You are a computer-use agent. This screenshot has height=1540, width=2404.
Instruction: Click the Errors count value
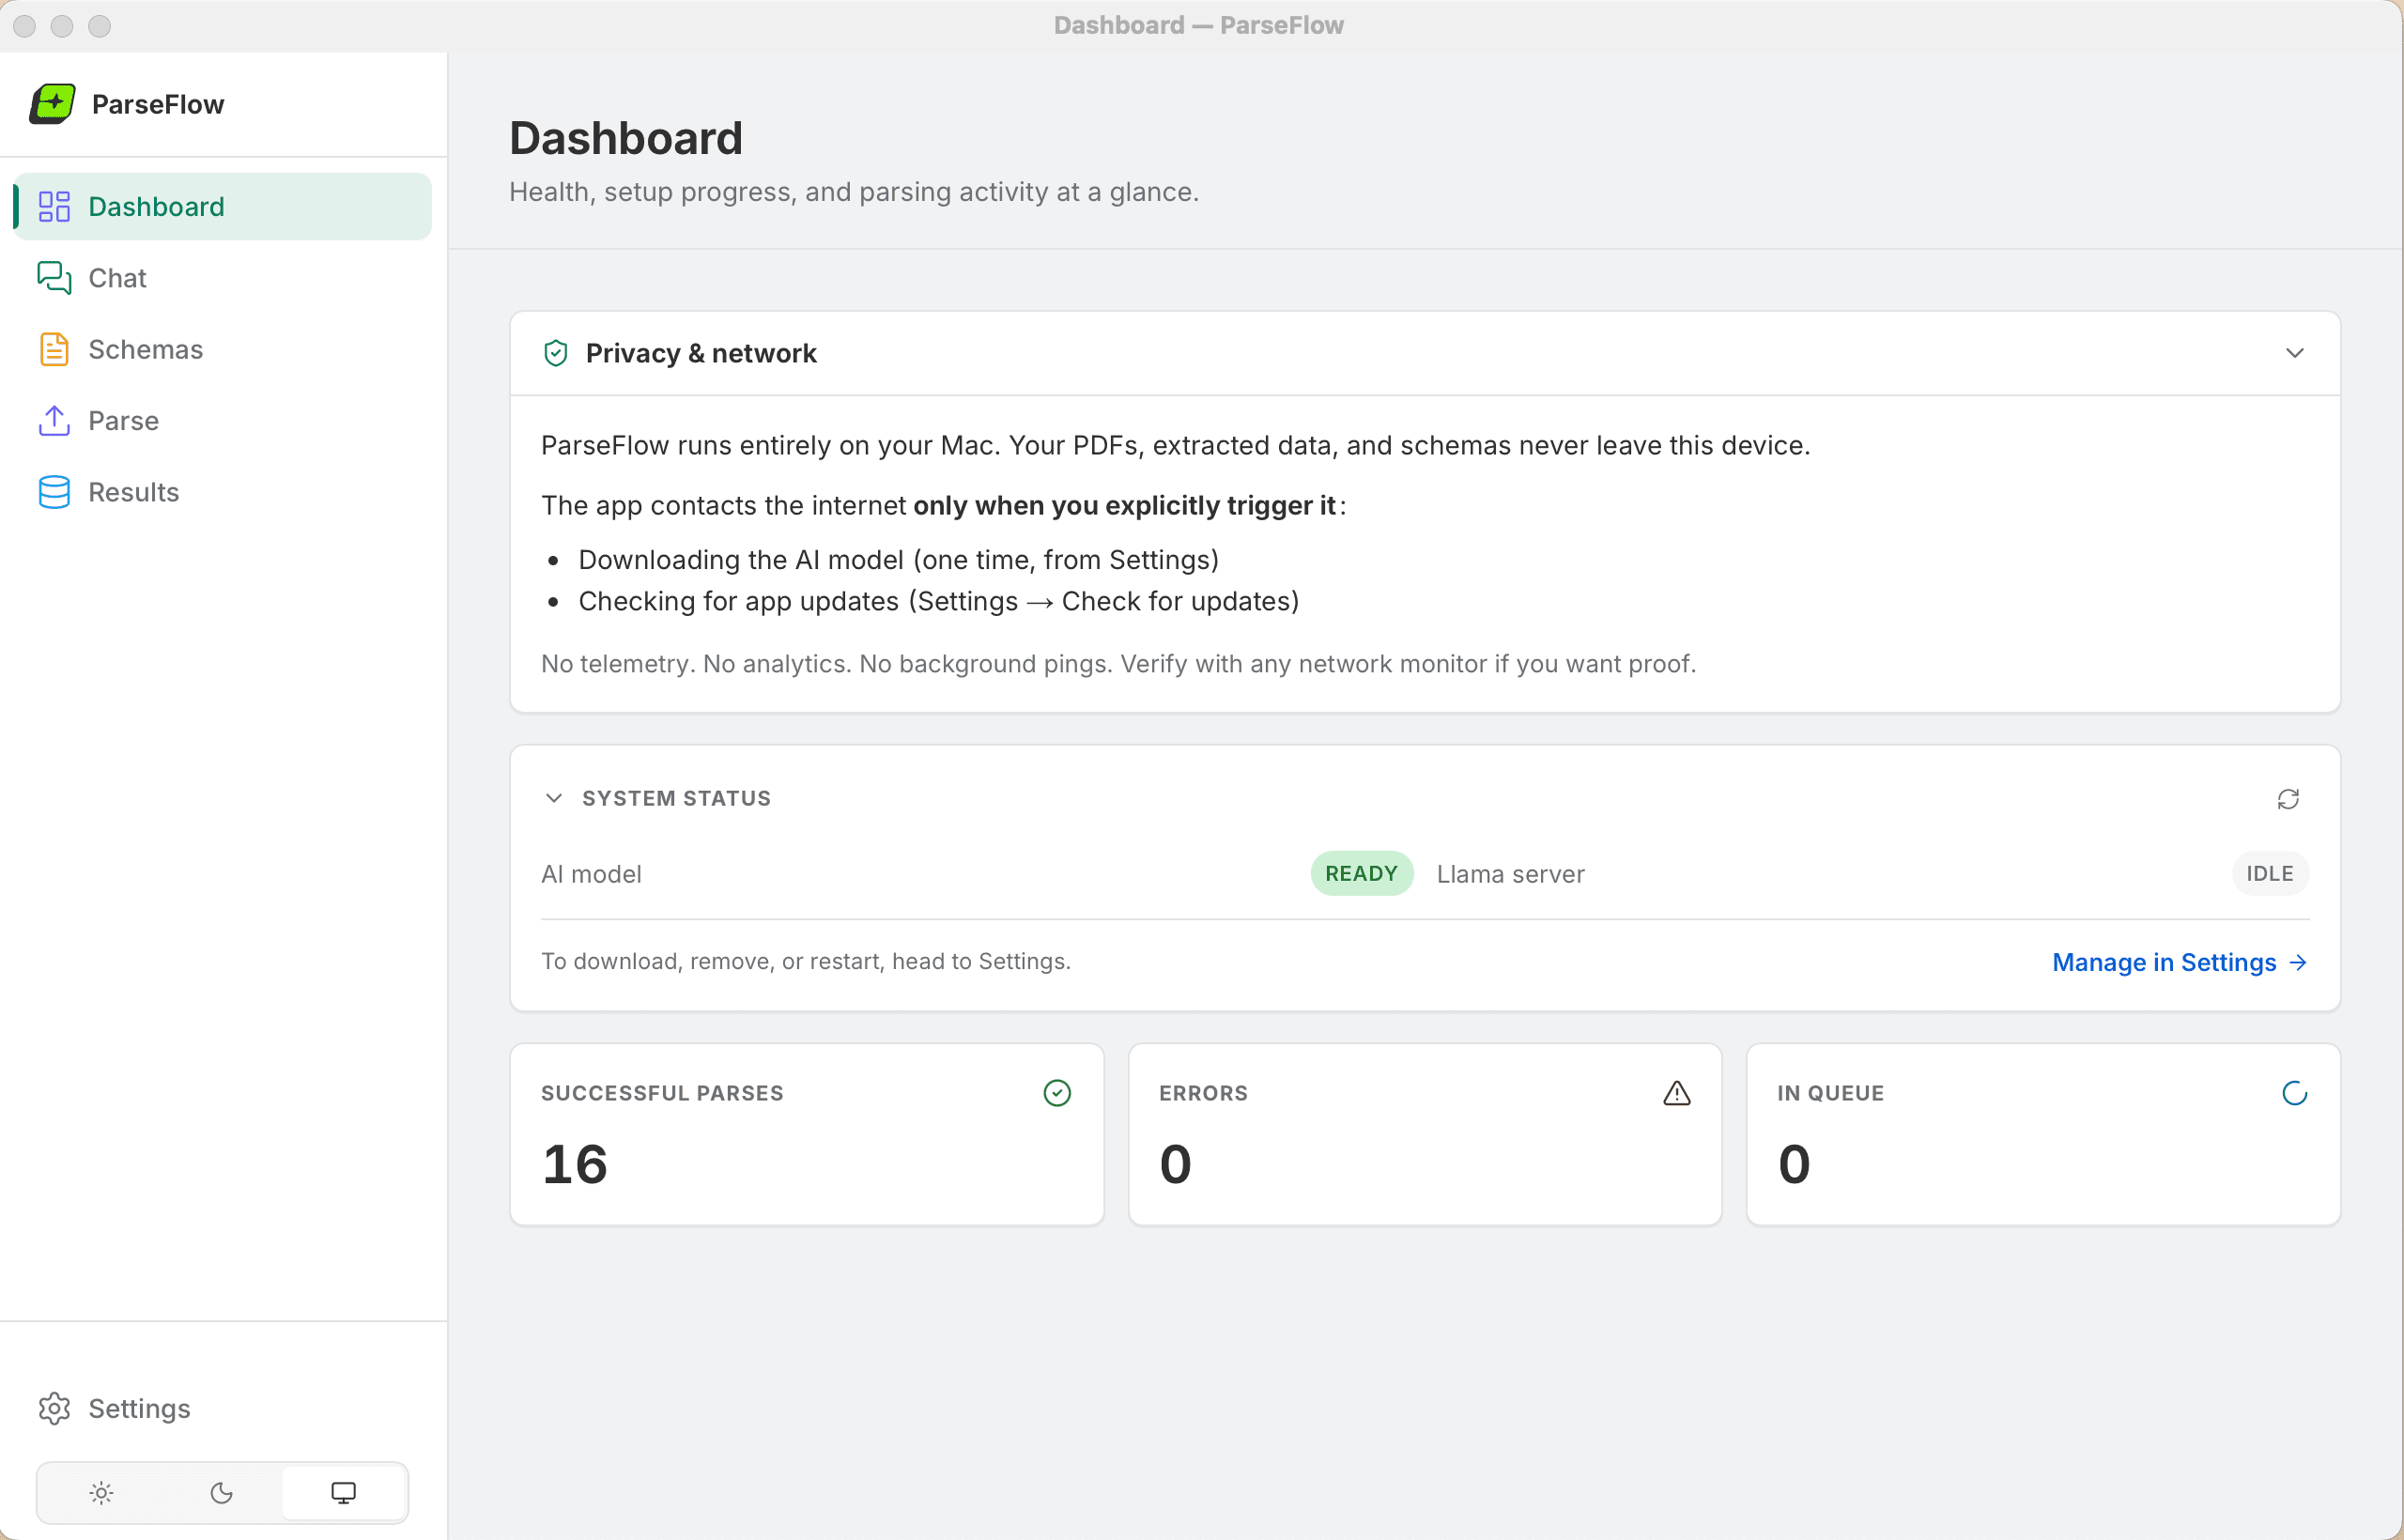coord(1175,1164)
